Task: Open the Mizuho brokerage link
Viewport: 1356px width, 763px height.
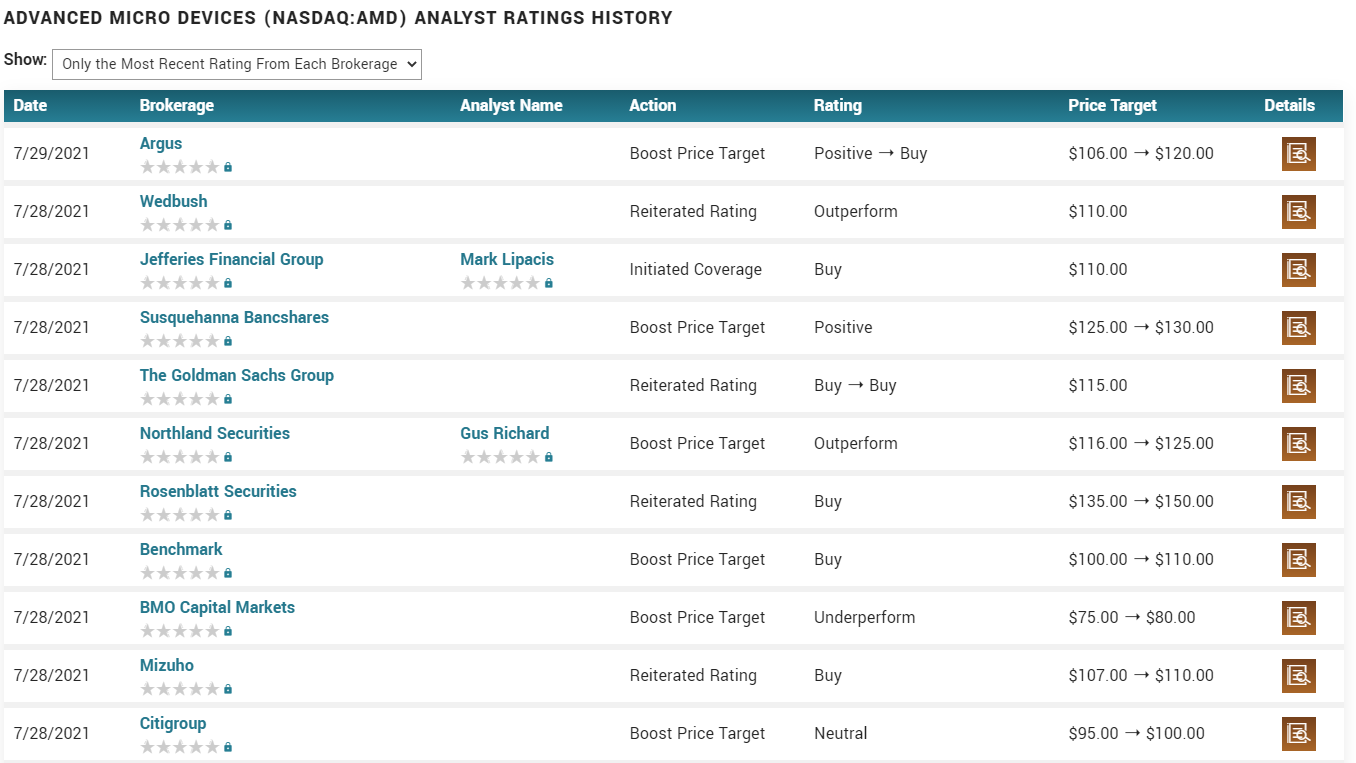Action: click(x=167, y=665)
